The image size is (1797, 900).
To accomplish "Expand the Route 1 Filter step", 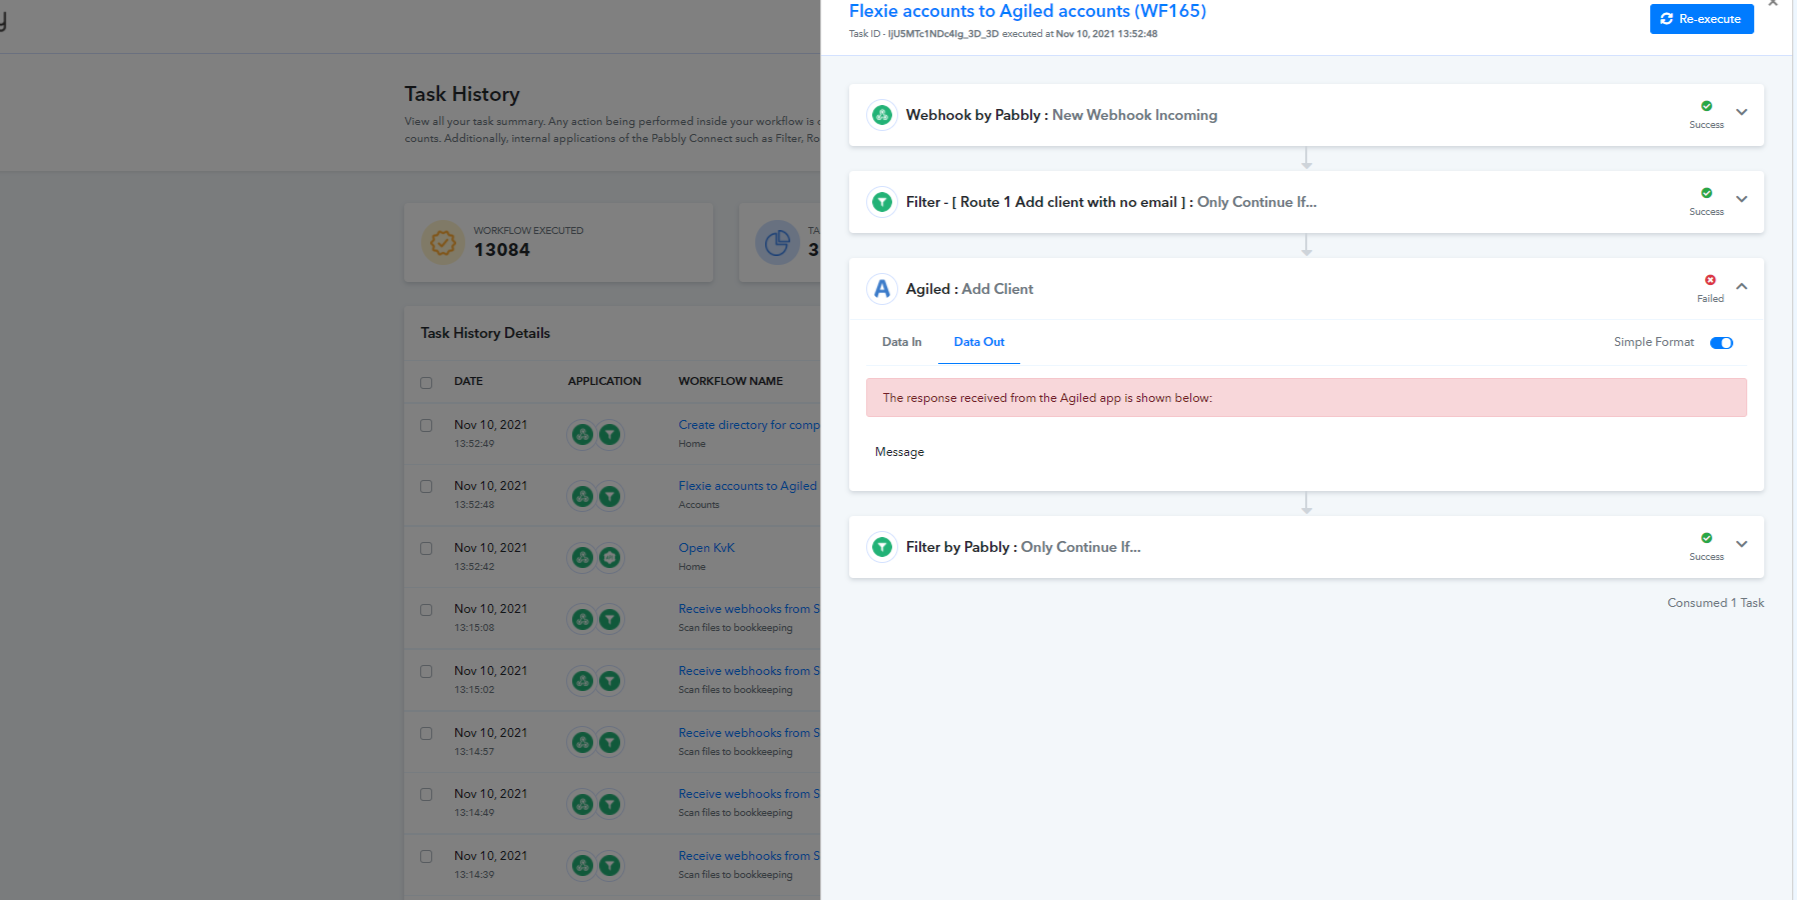I will (x=1742, y=199).
